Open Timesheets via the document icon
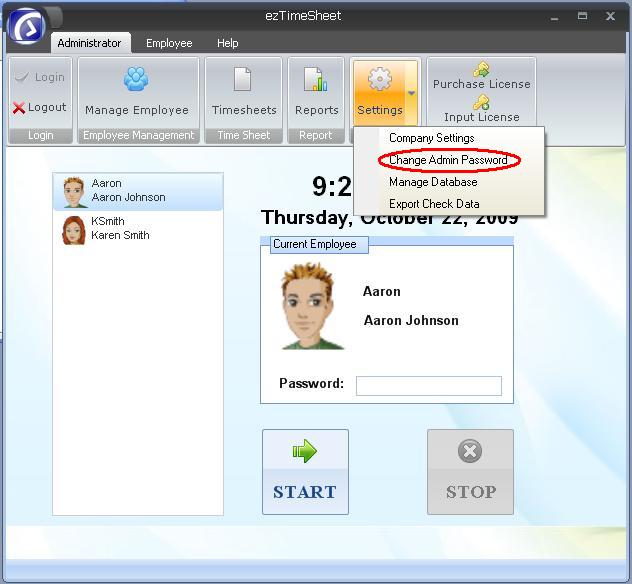 pos(243,79)
